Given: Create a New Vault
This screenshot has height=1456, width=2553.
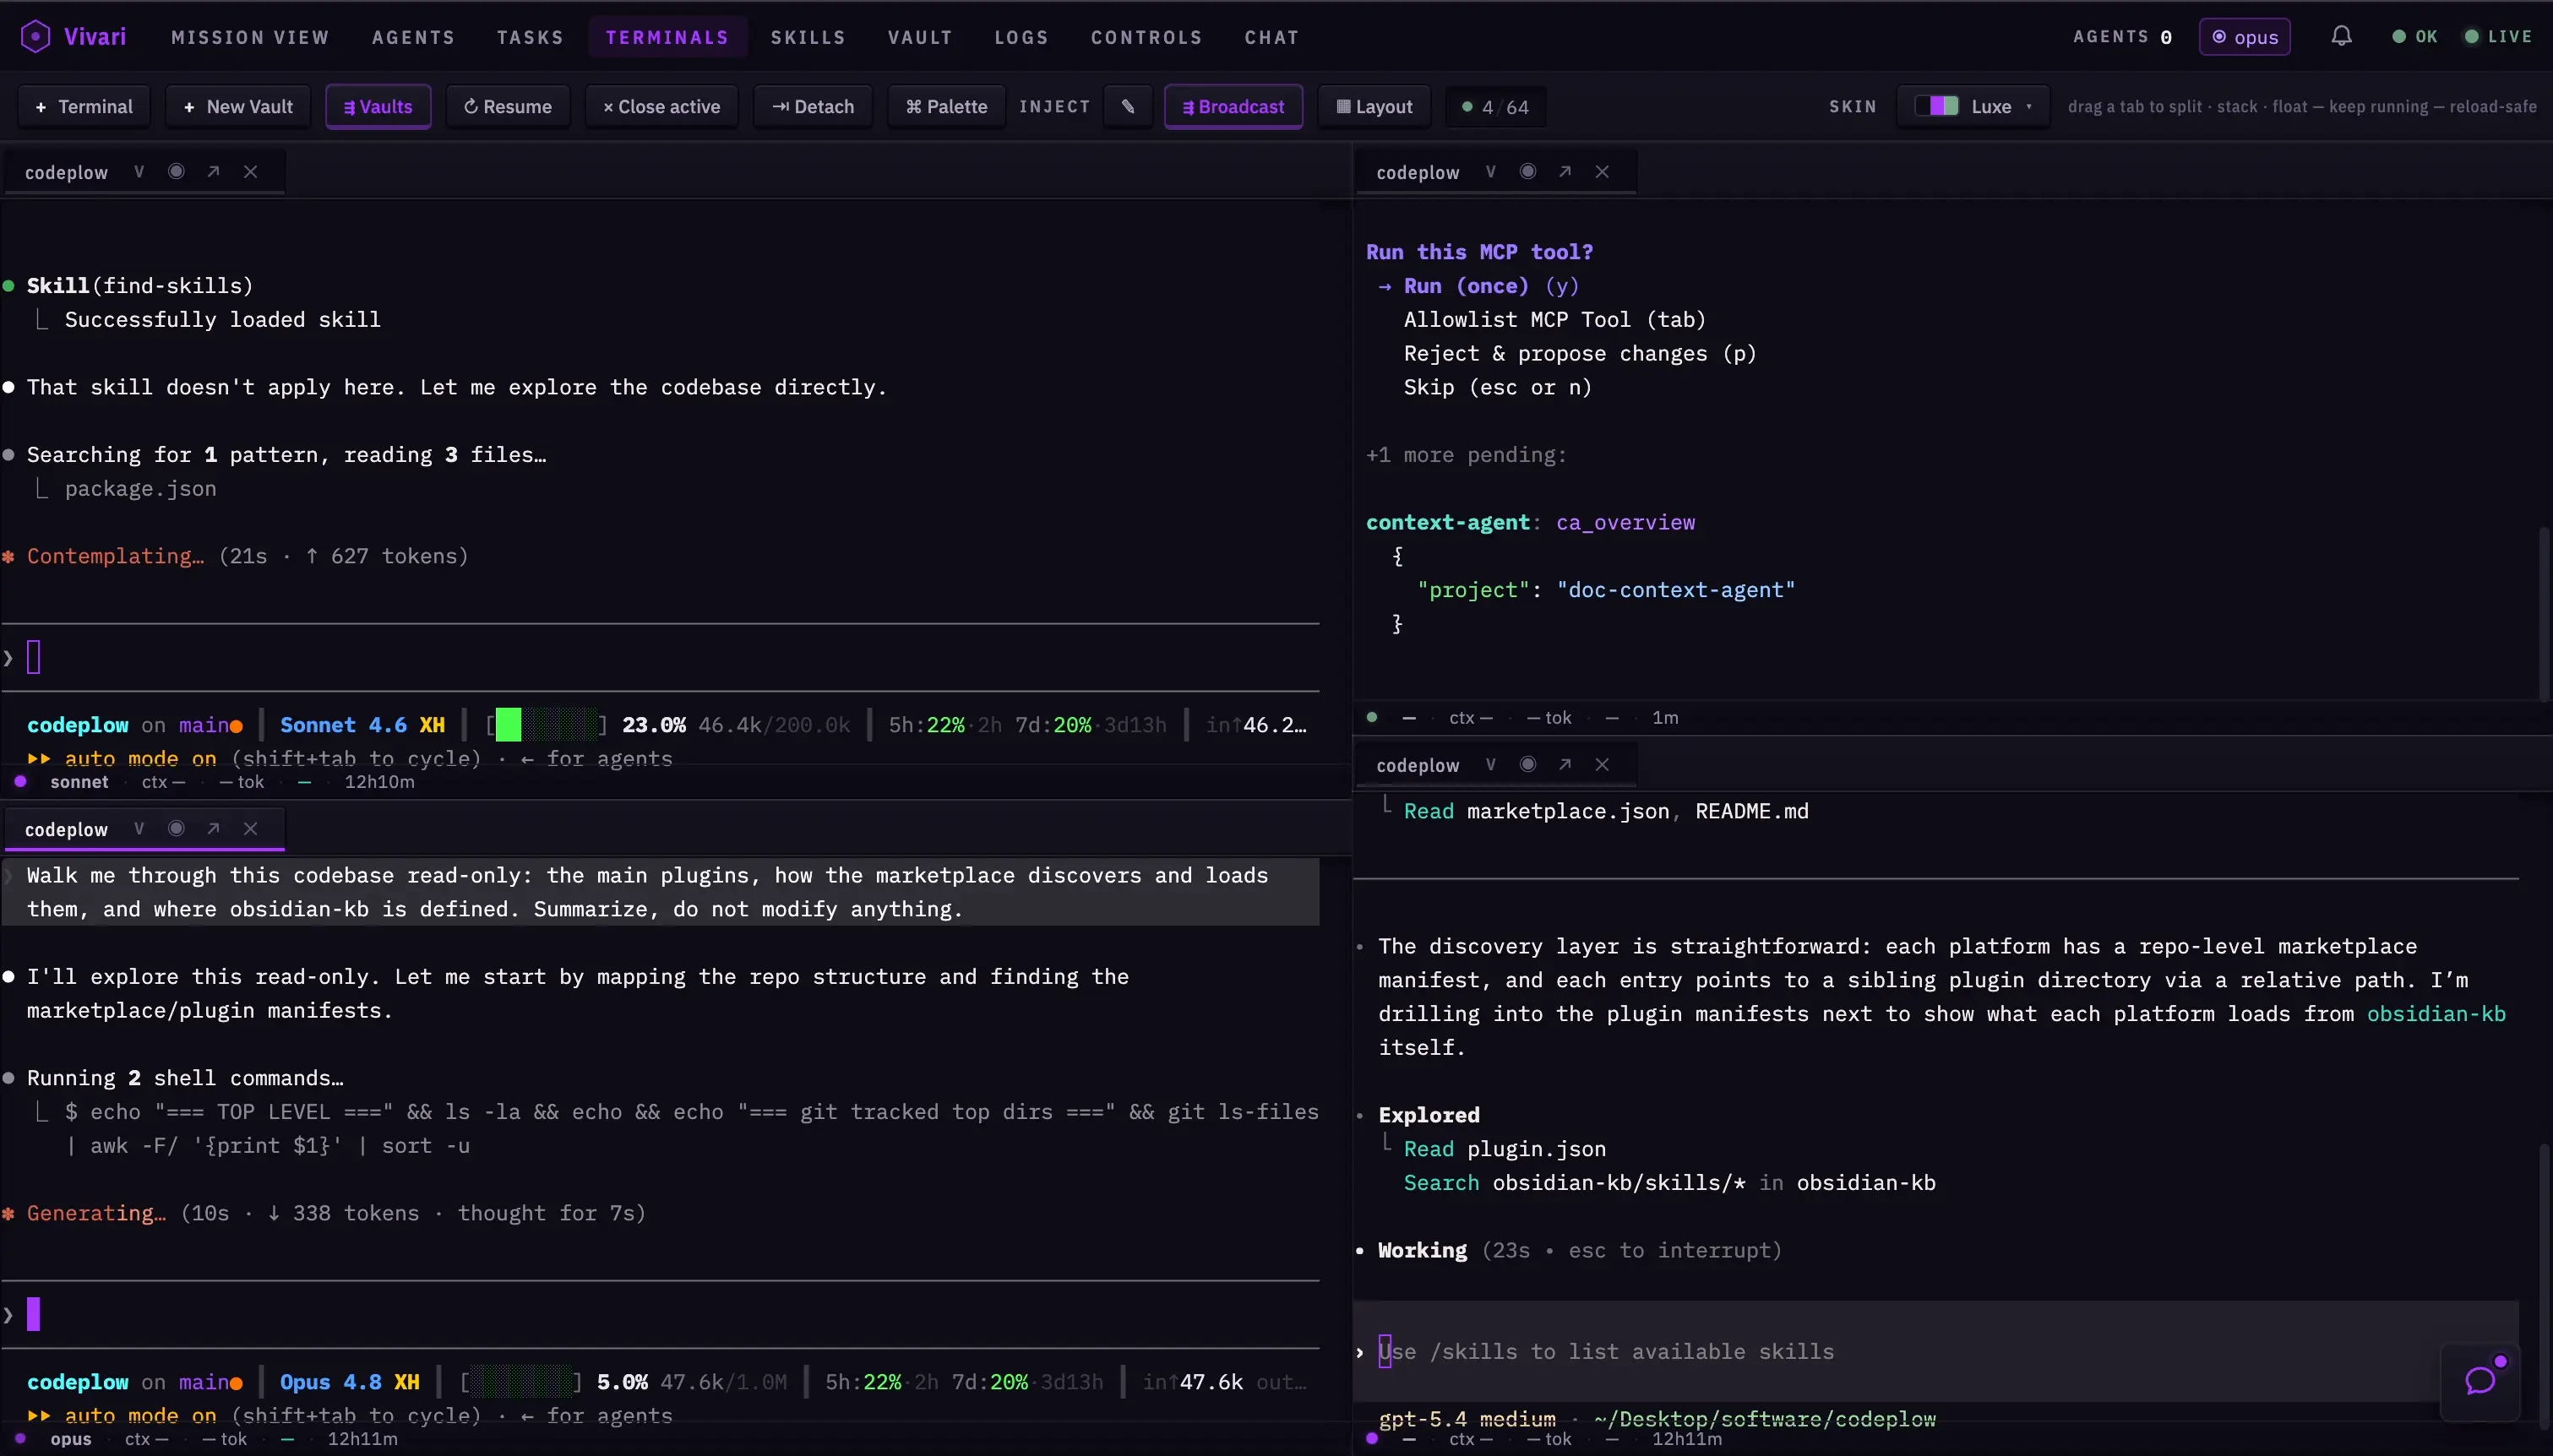Looking at the screenshot, I should click(238, 106).
